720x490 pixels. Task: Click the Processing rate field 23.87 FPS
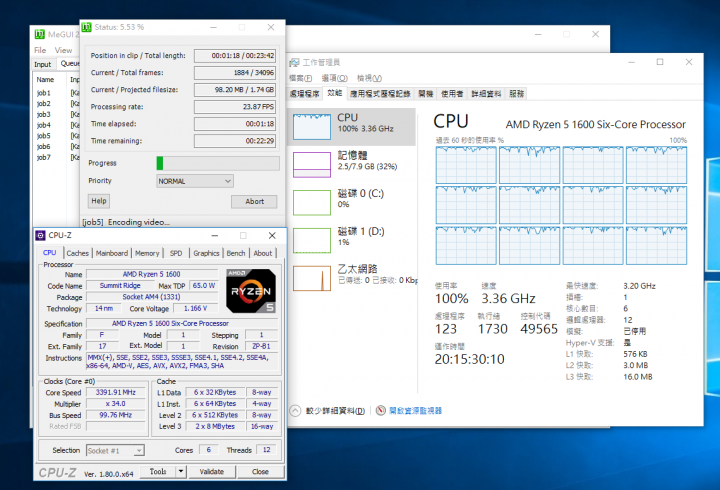pyautogui.click(x=235, y=107)
